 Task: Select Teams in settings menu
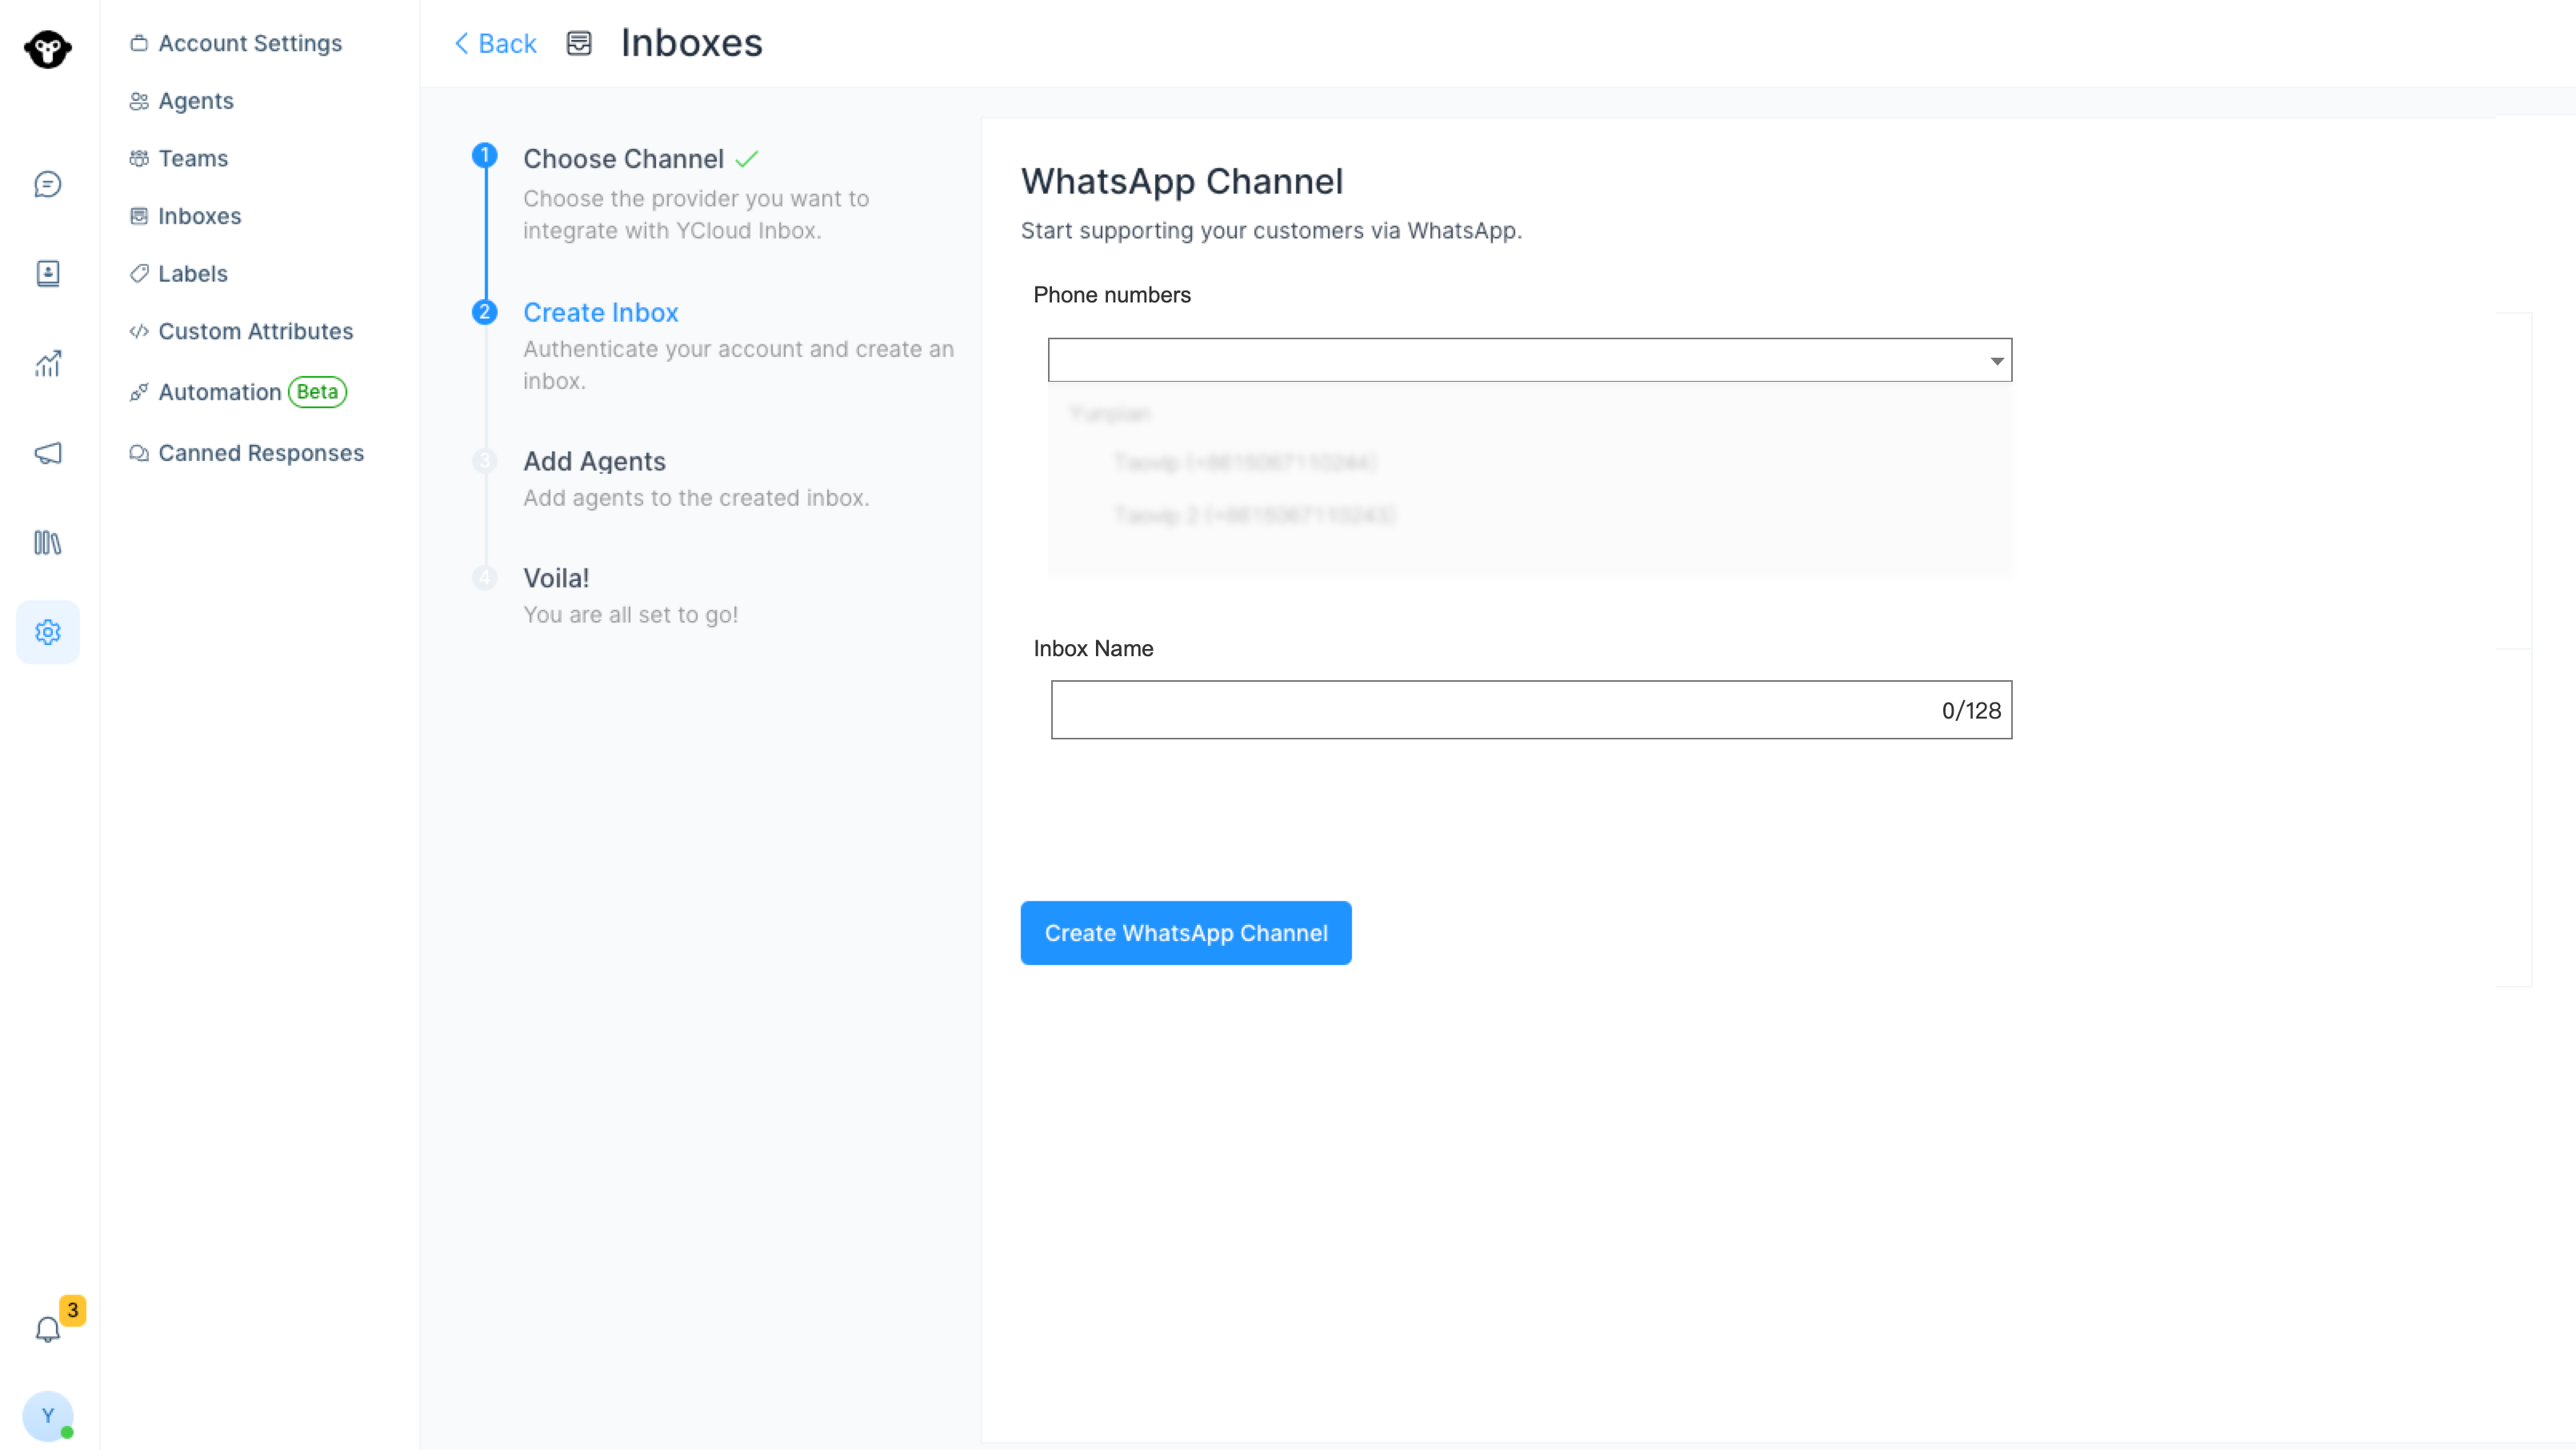tap(192, 158)
